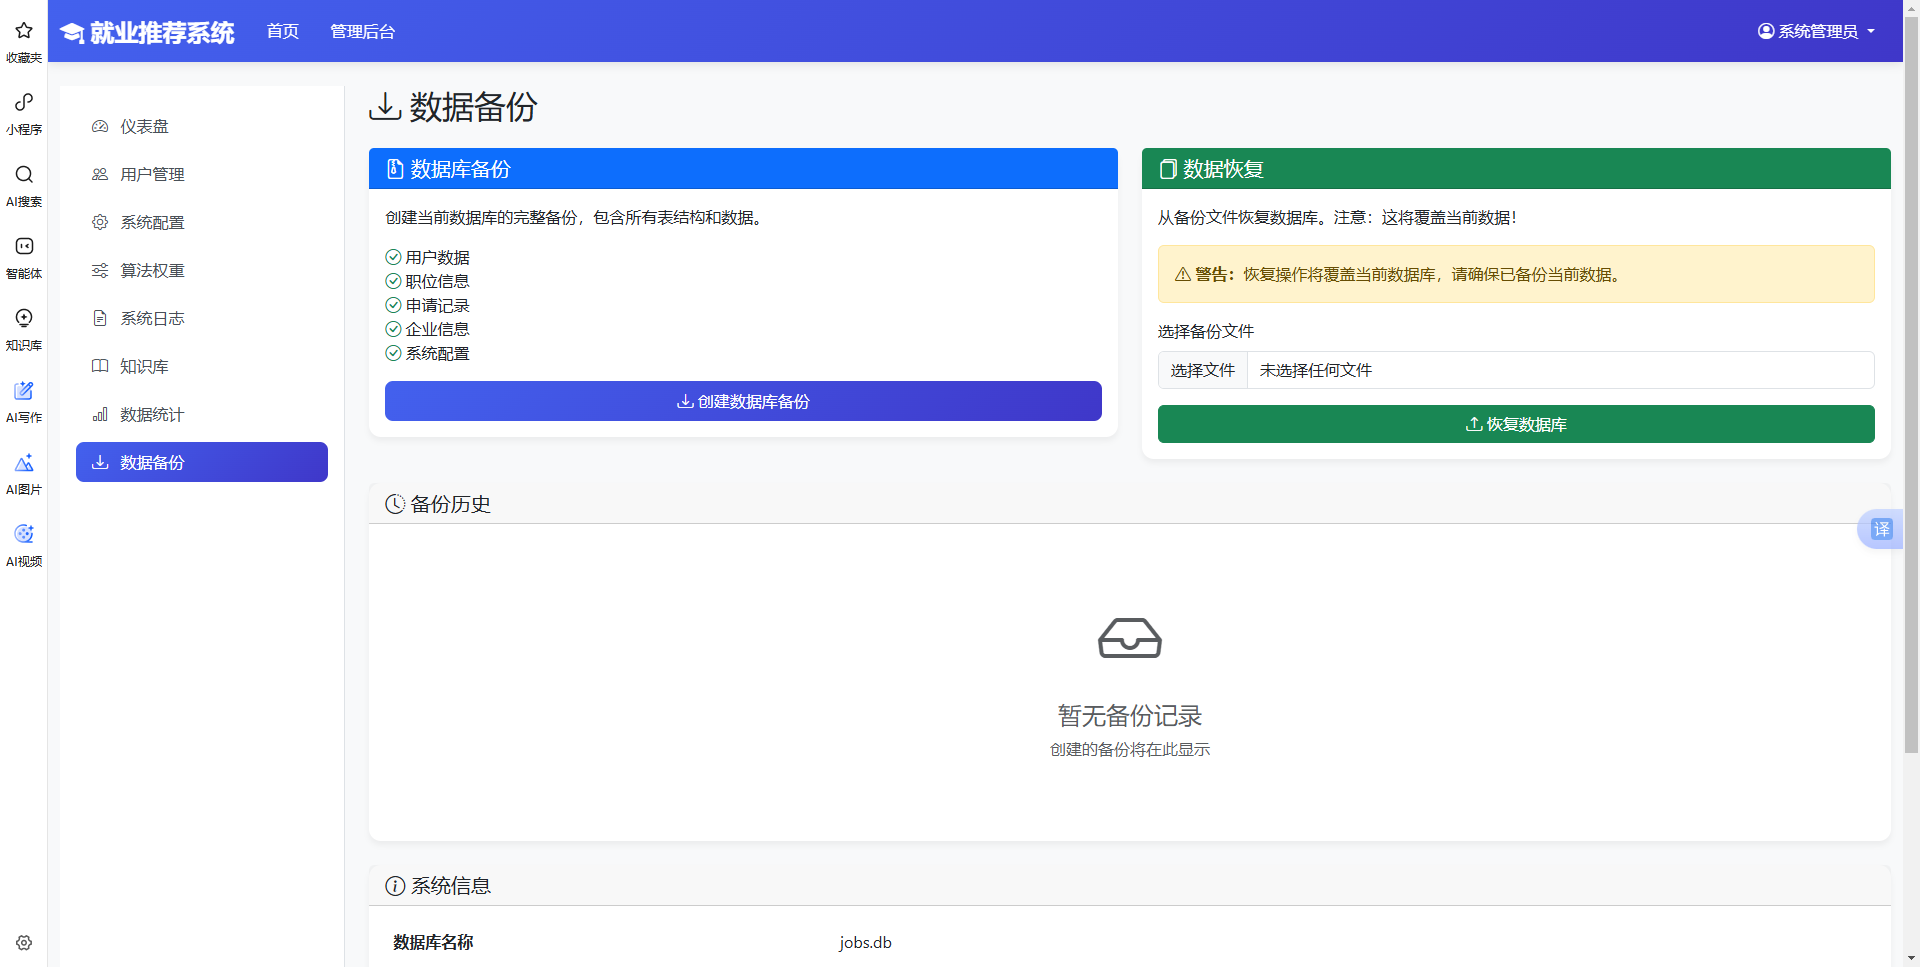This screenshot has width=1920, height=968.
Task: Click the 恢复数据库 button
Action: click(1516, 424)
